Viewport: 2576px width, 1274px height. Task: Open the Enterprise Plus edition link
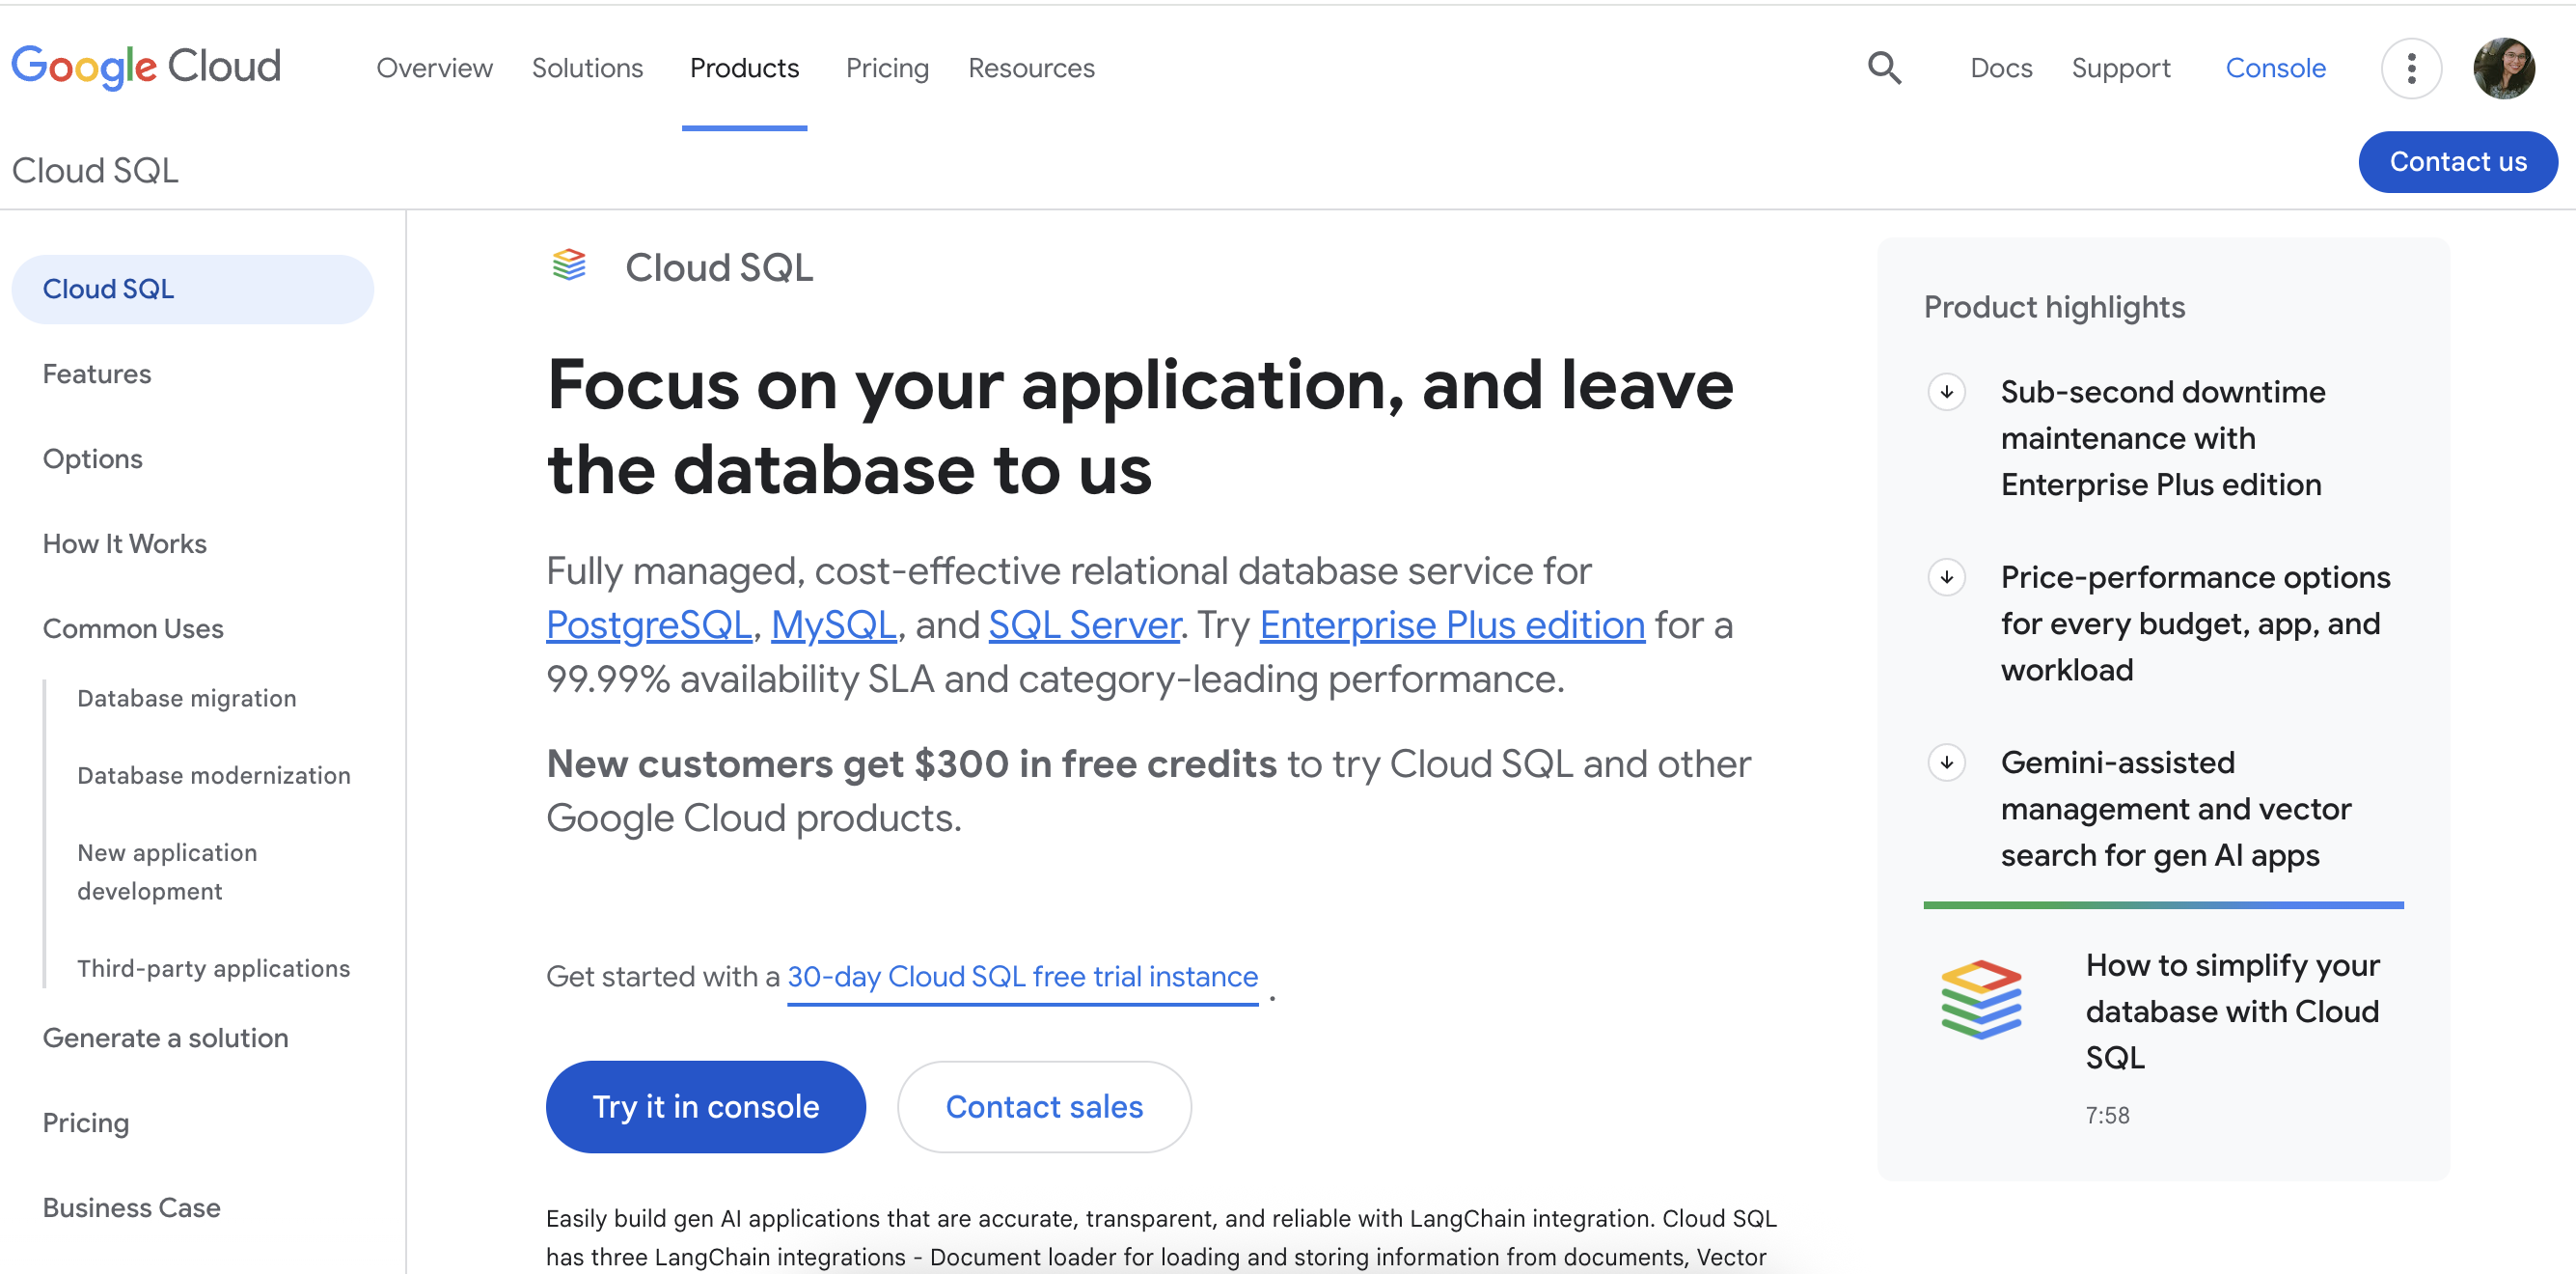[x=1451, y=625]
